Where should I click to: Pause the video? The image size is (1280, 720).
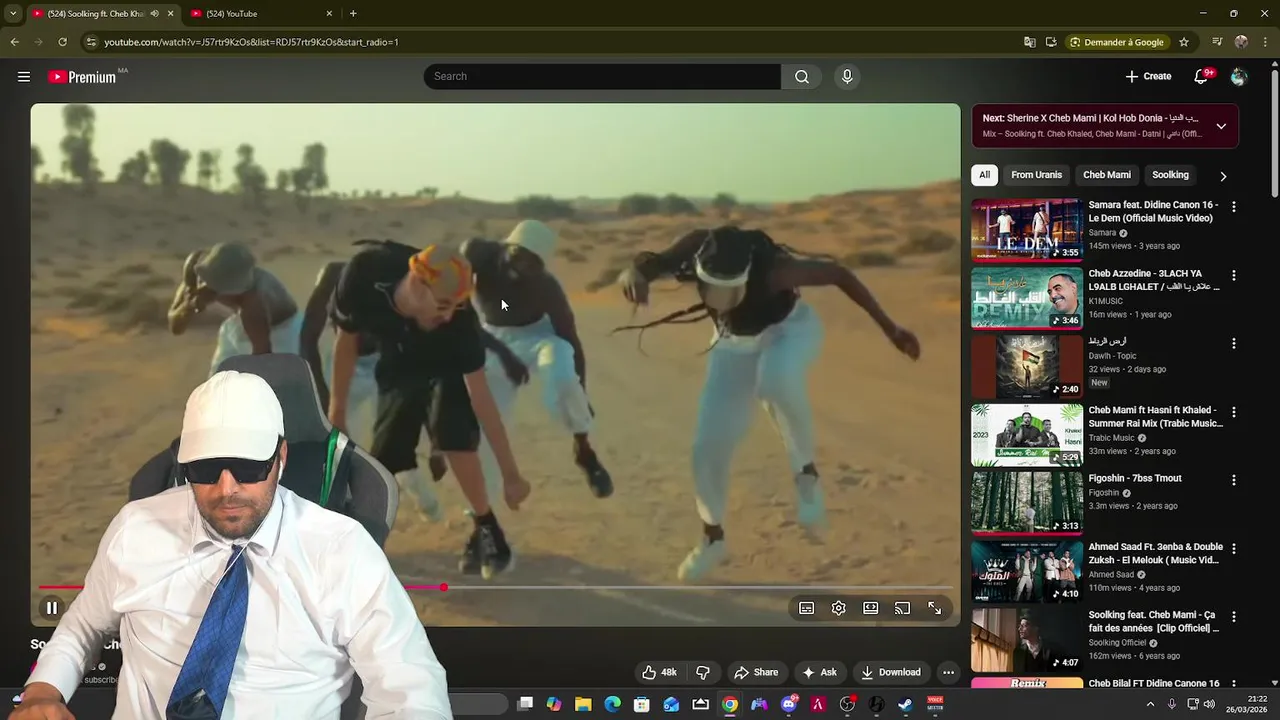(52, 607)
